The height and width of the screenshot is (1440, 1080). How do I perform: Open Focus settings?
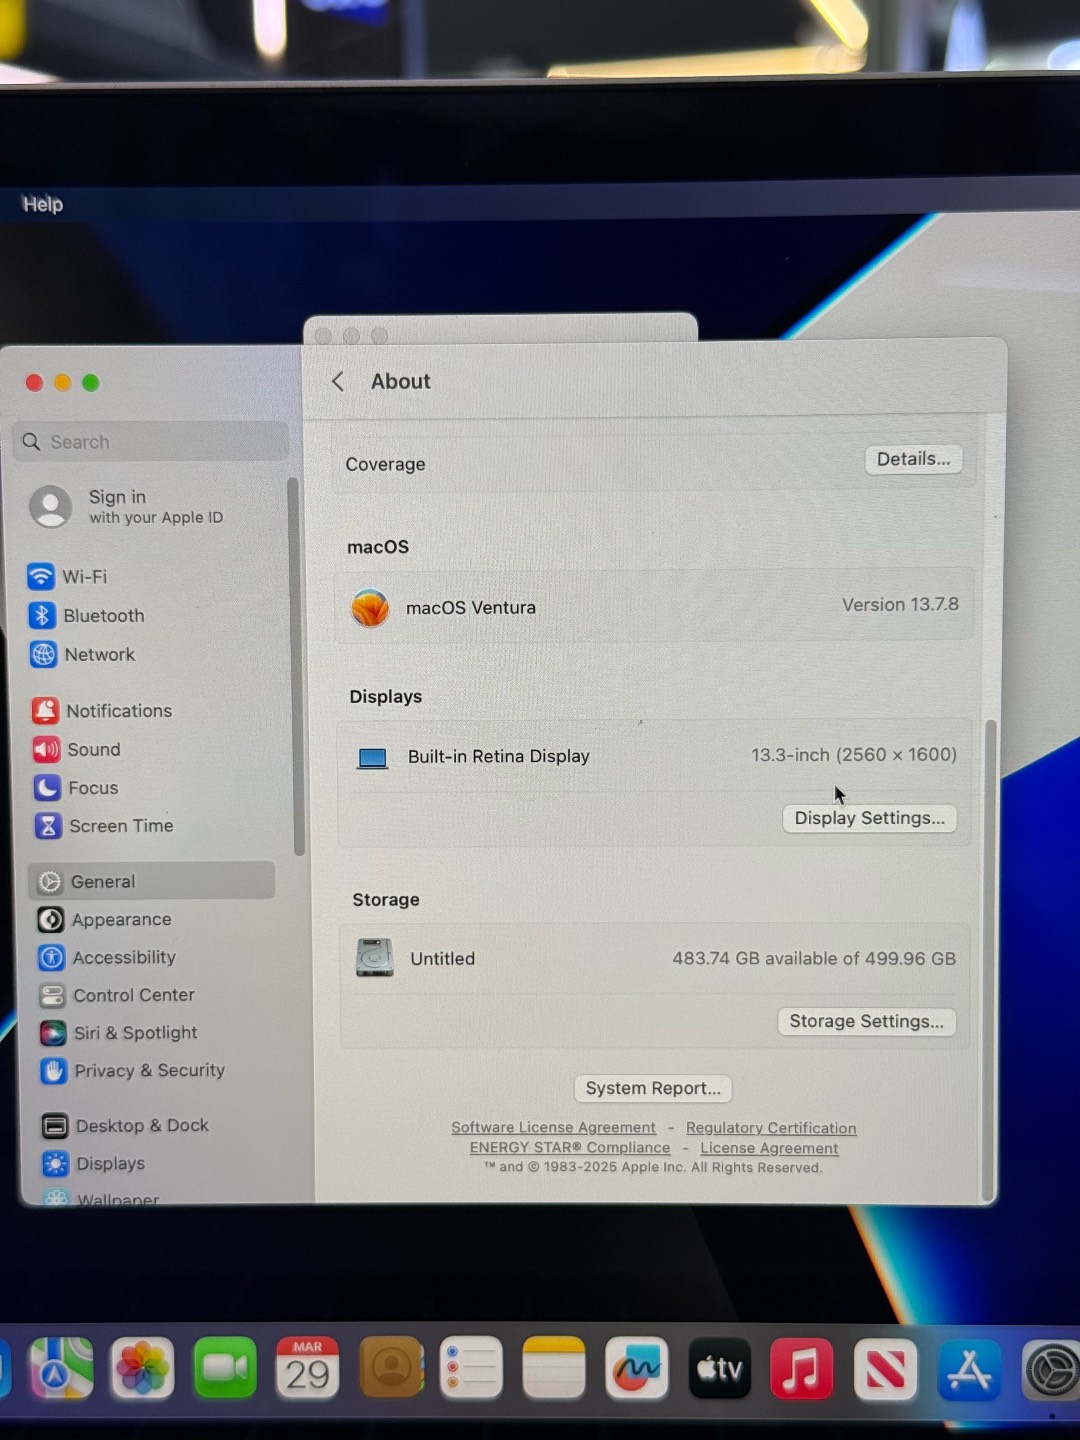tap(76, 788)
